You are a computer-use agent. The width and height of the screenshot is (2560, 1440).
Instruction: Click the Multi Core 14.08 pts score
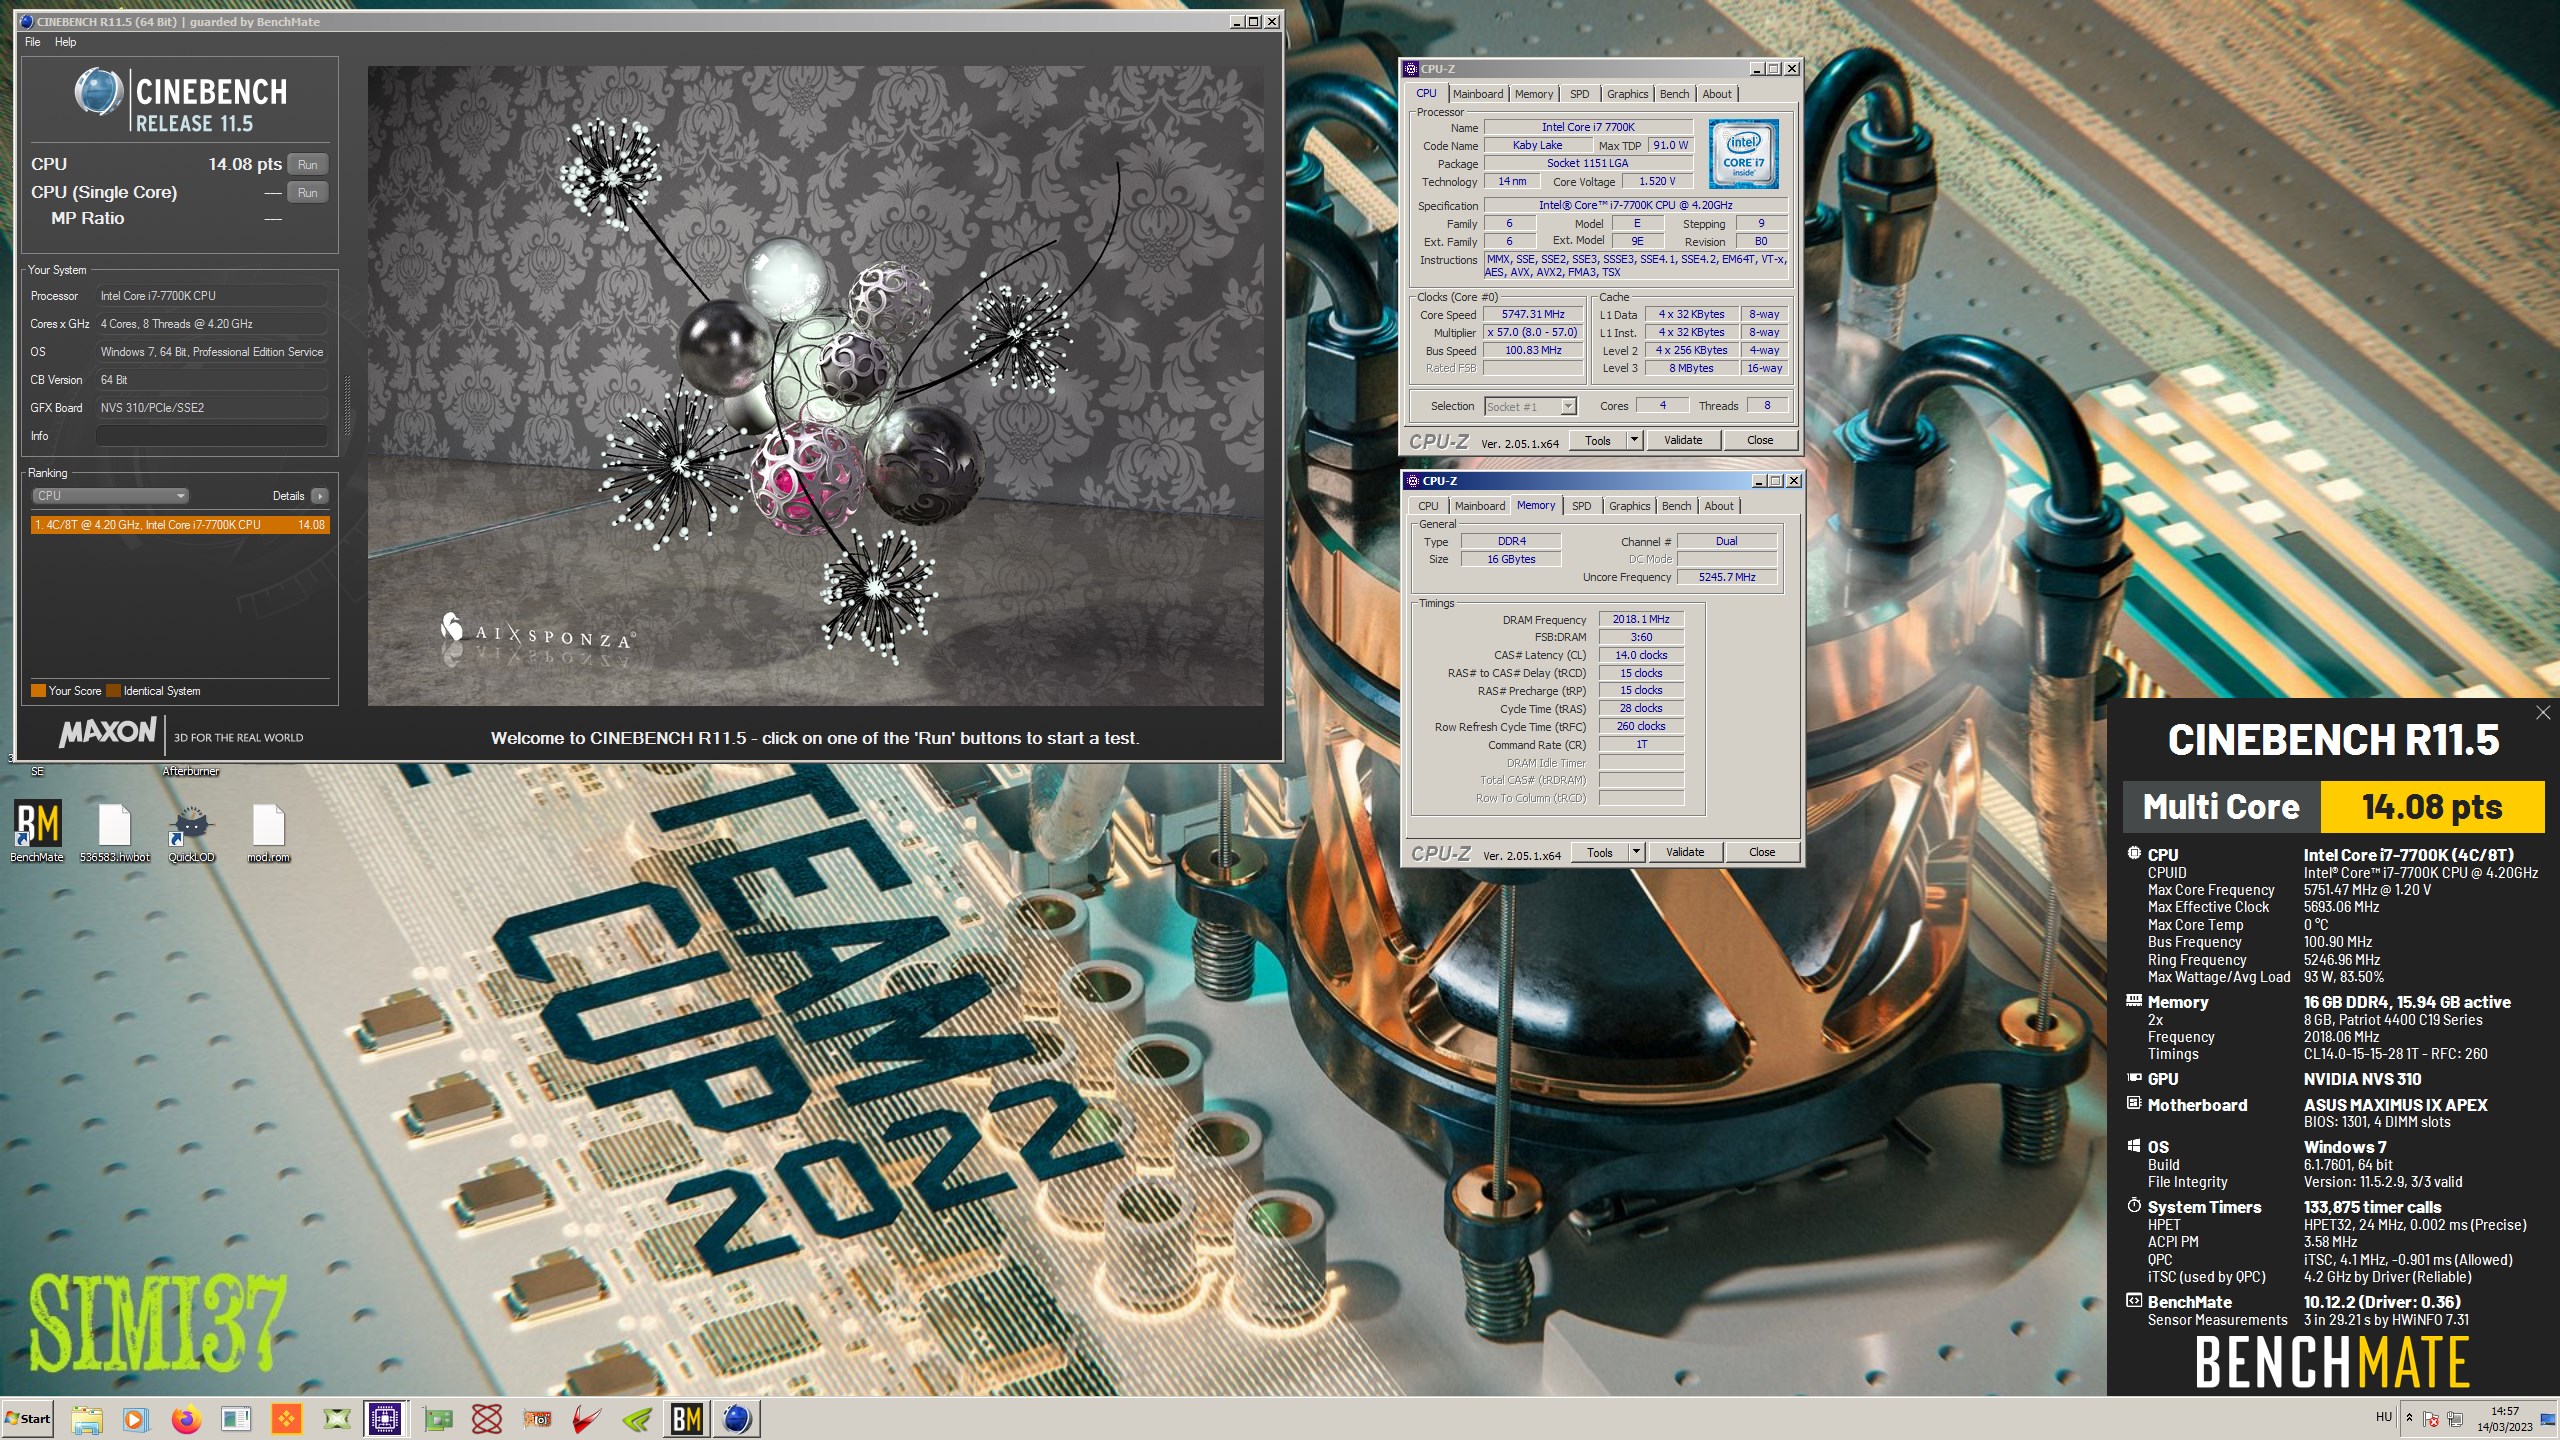pyautogui.click(x=2432, y=807)
